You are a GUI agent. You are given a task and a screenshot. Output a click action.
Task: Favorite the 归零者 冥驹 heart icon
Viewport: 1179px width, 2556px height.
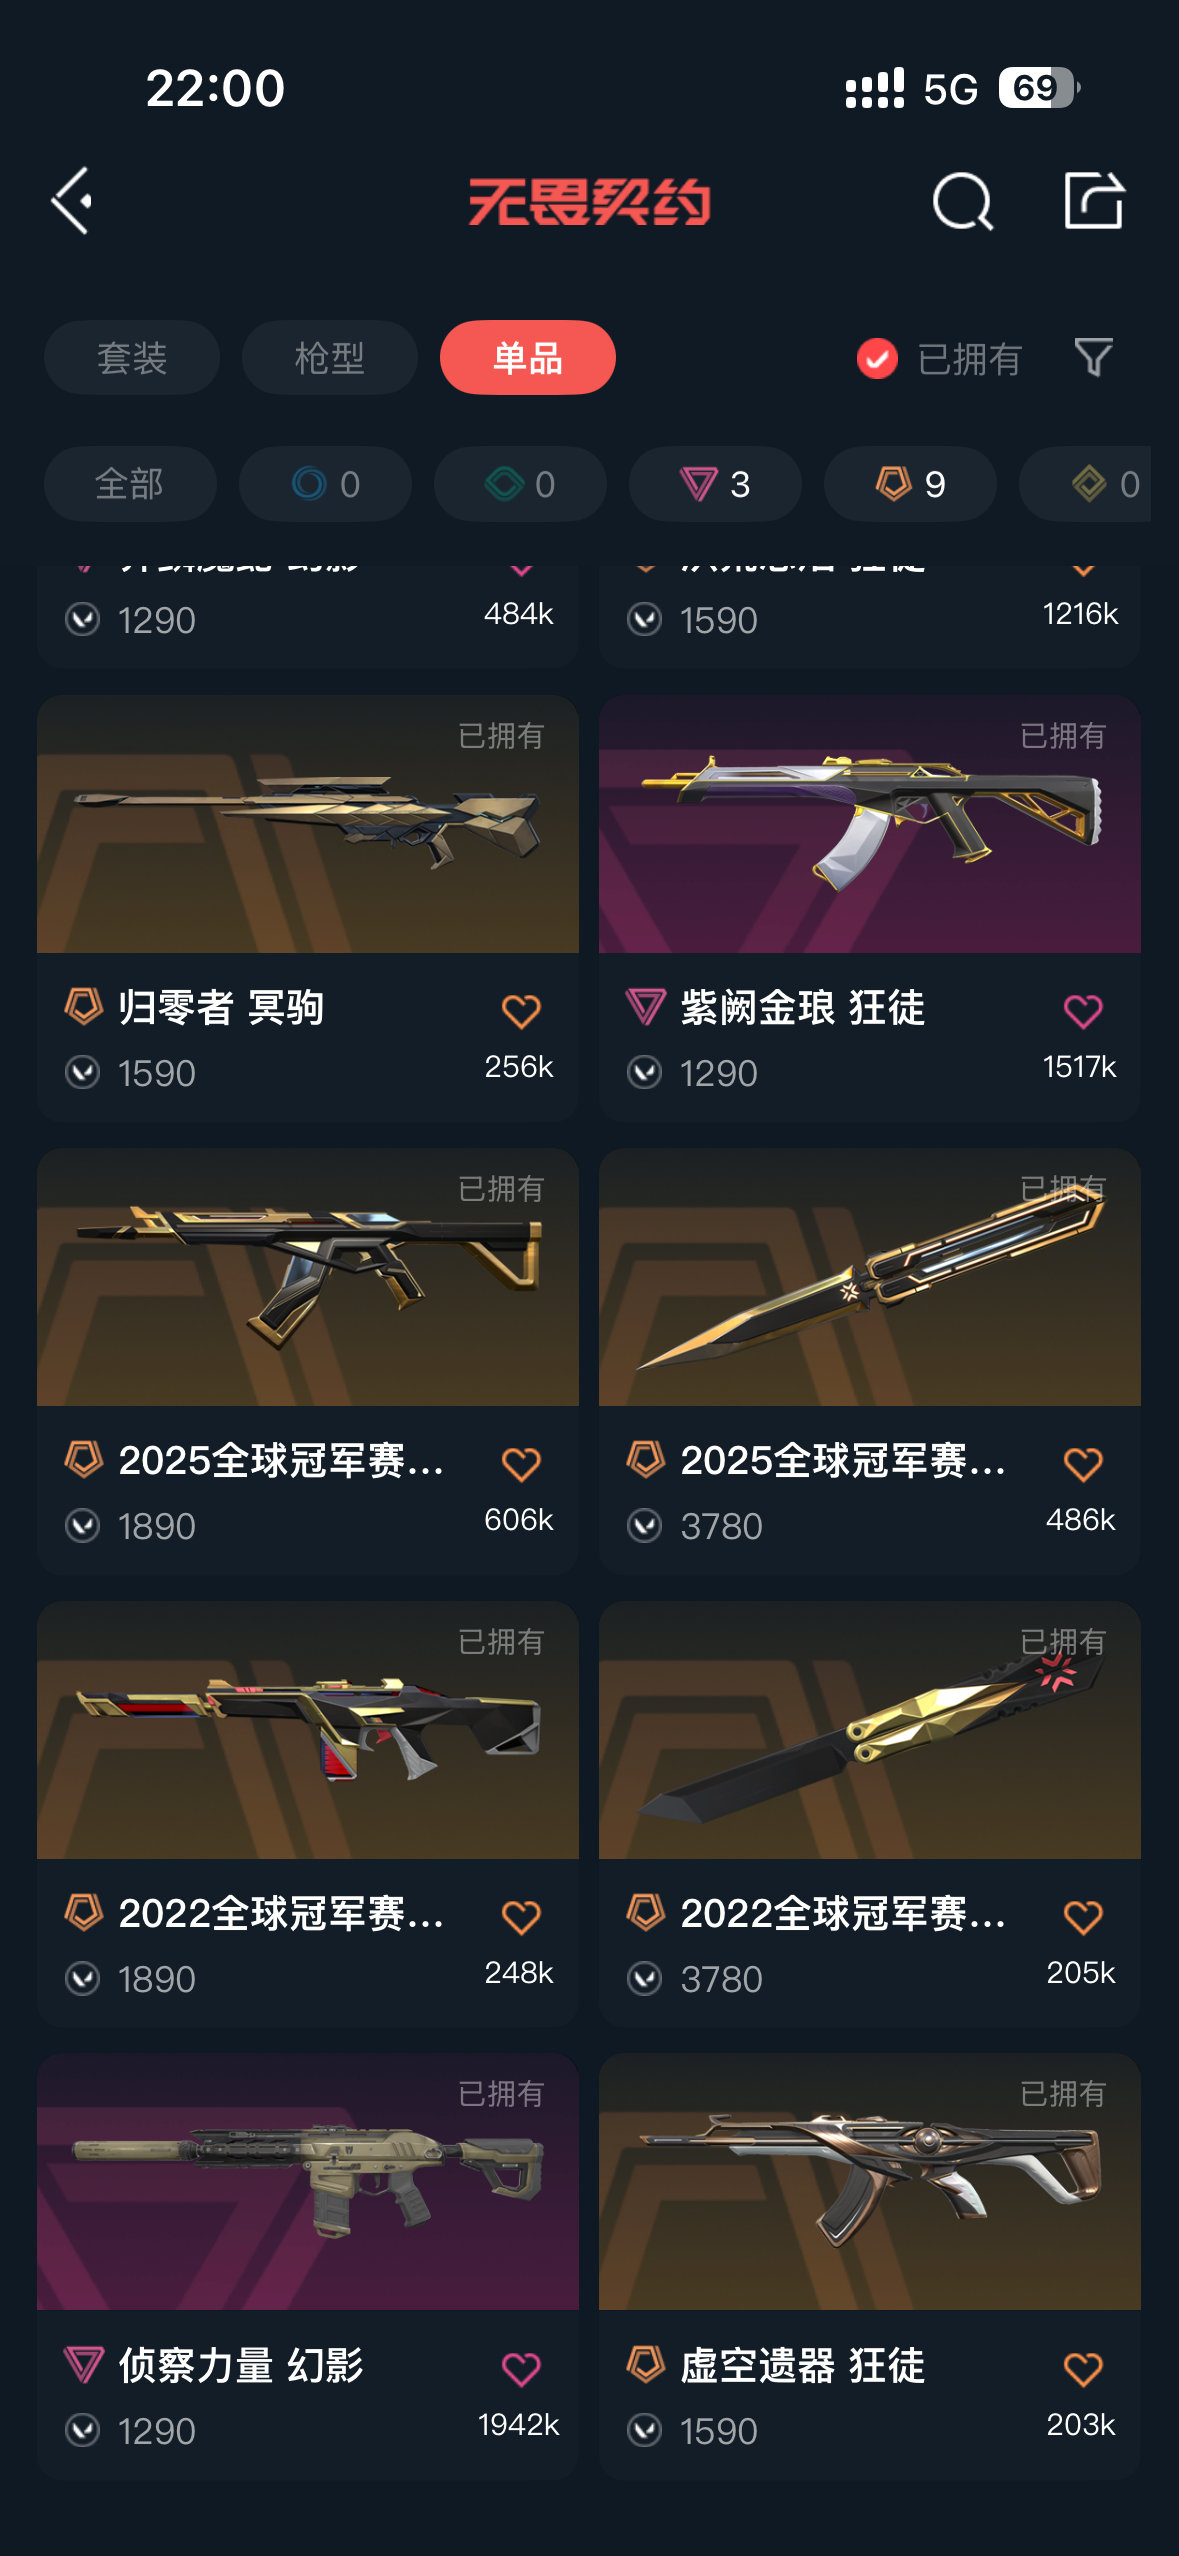pyautogui.click(x=521, y=1011)
